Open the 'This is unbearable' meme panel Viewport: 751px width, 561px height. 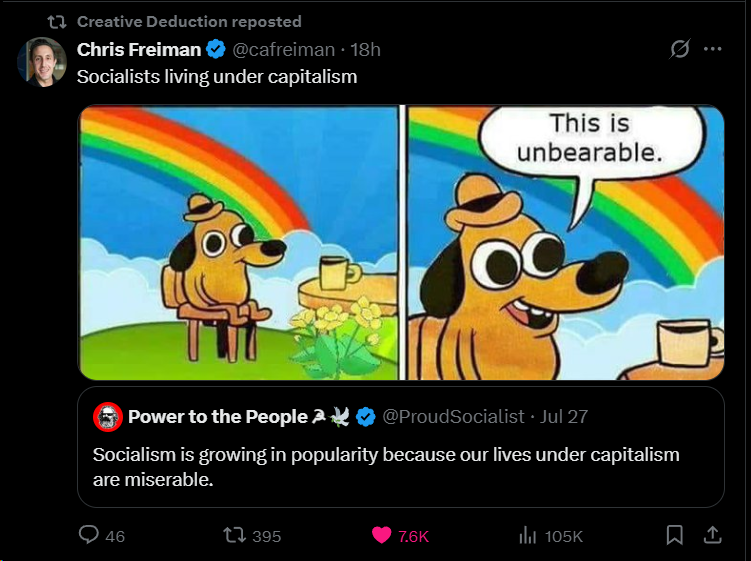coord(563,243)
